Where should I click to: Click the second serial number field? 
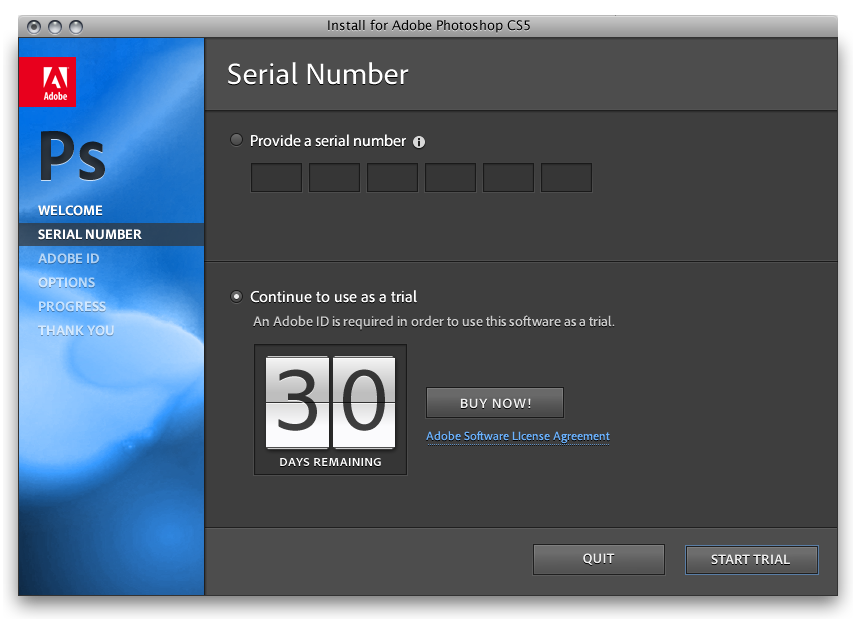335,177
